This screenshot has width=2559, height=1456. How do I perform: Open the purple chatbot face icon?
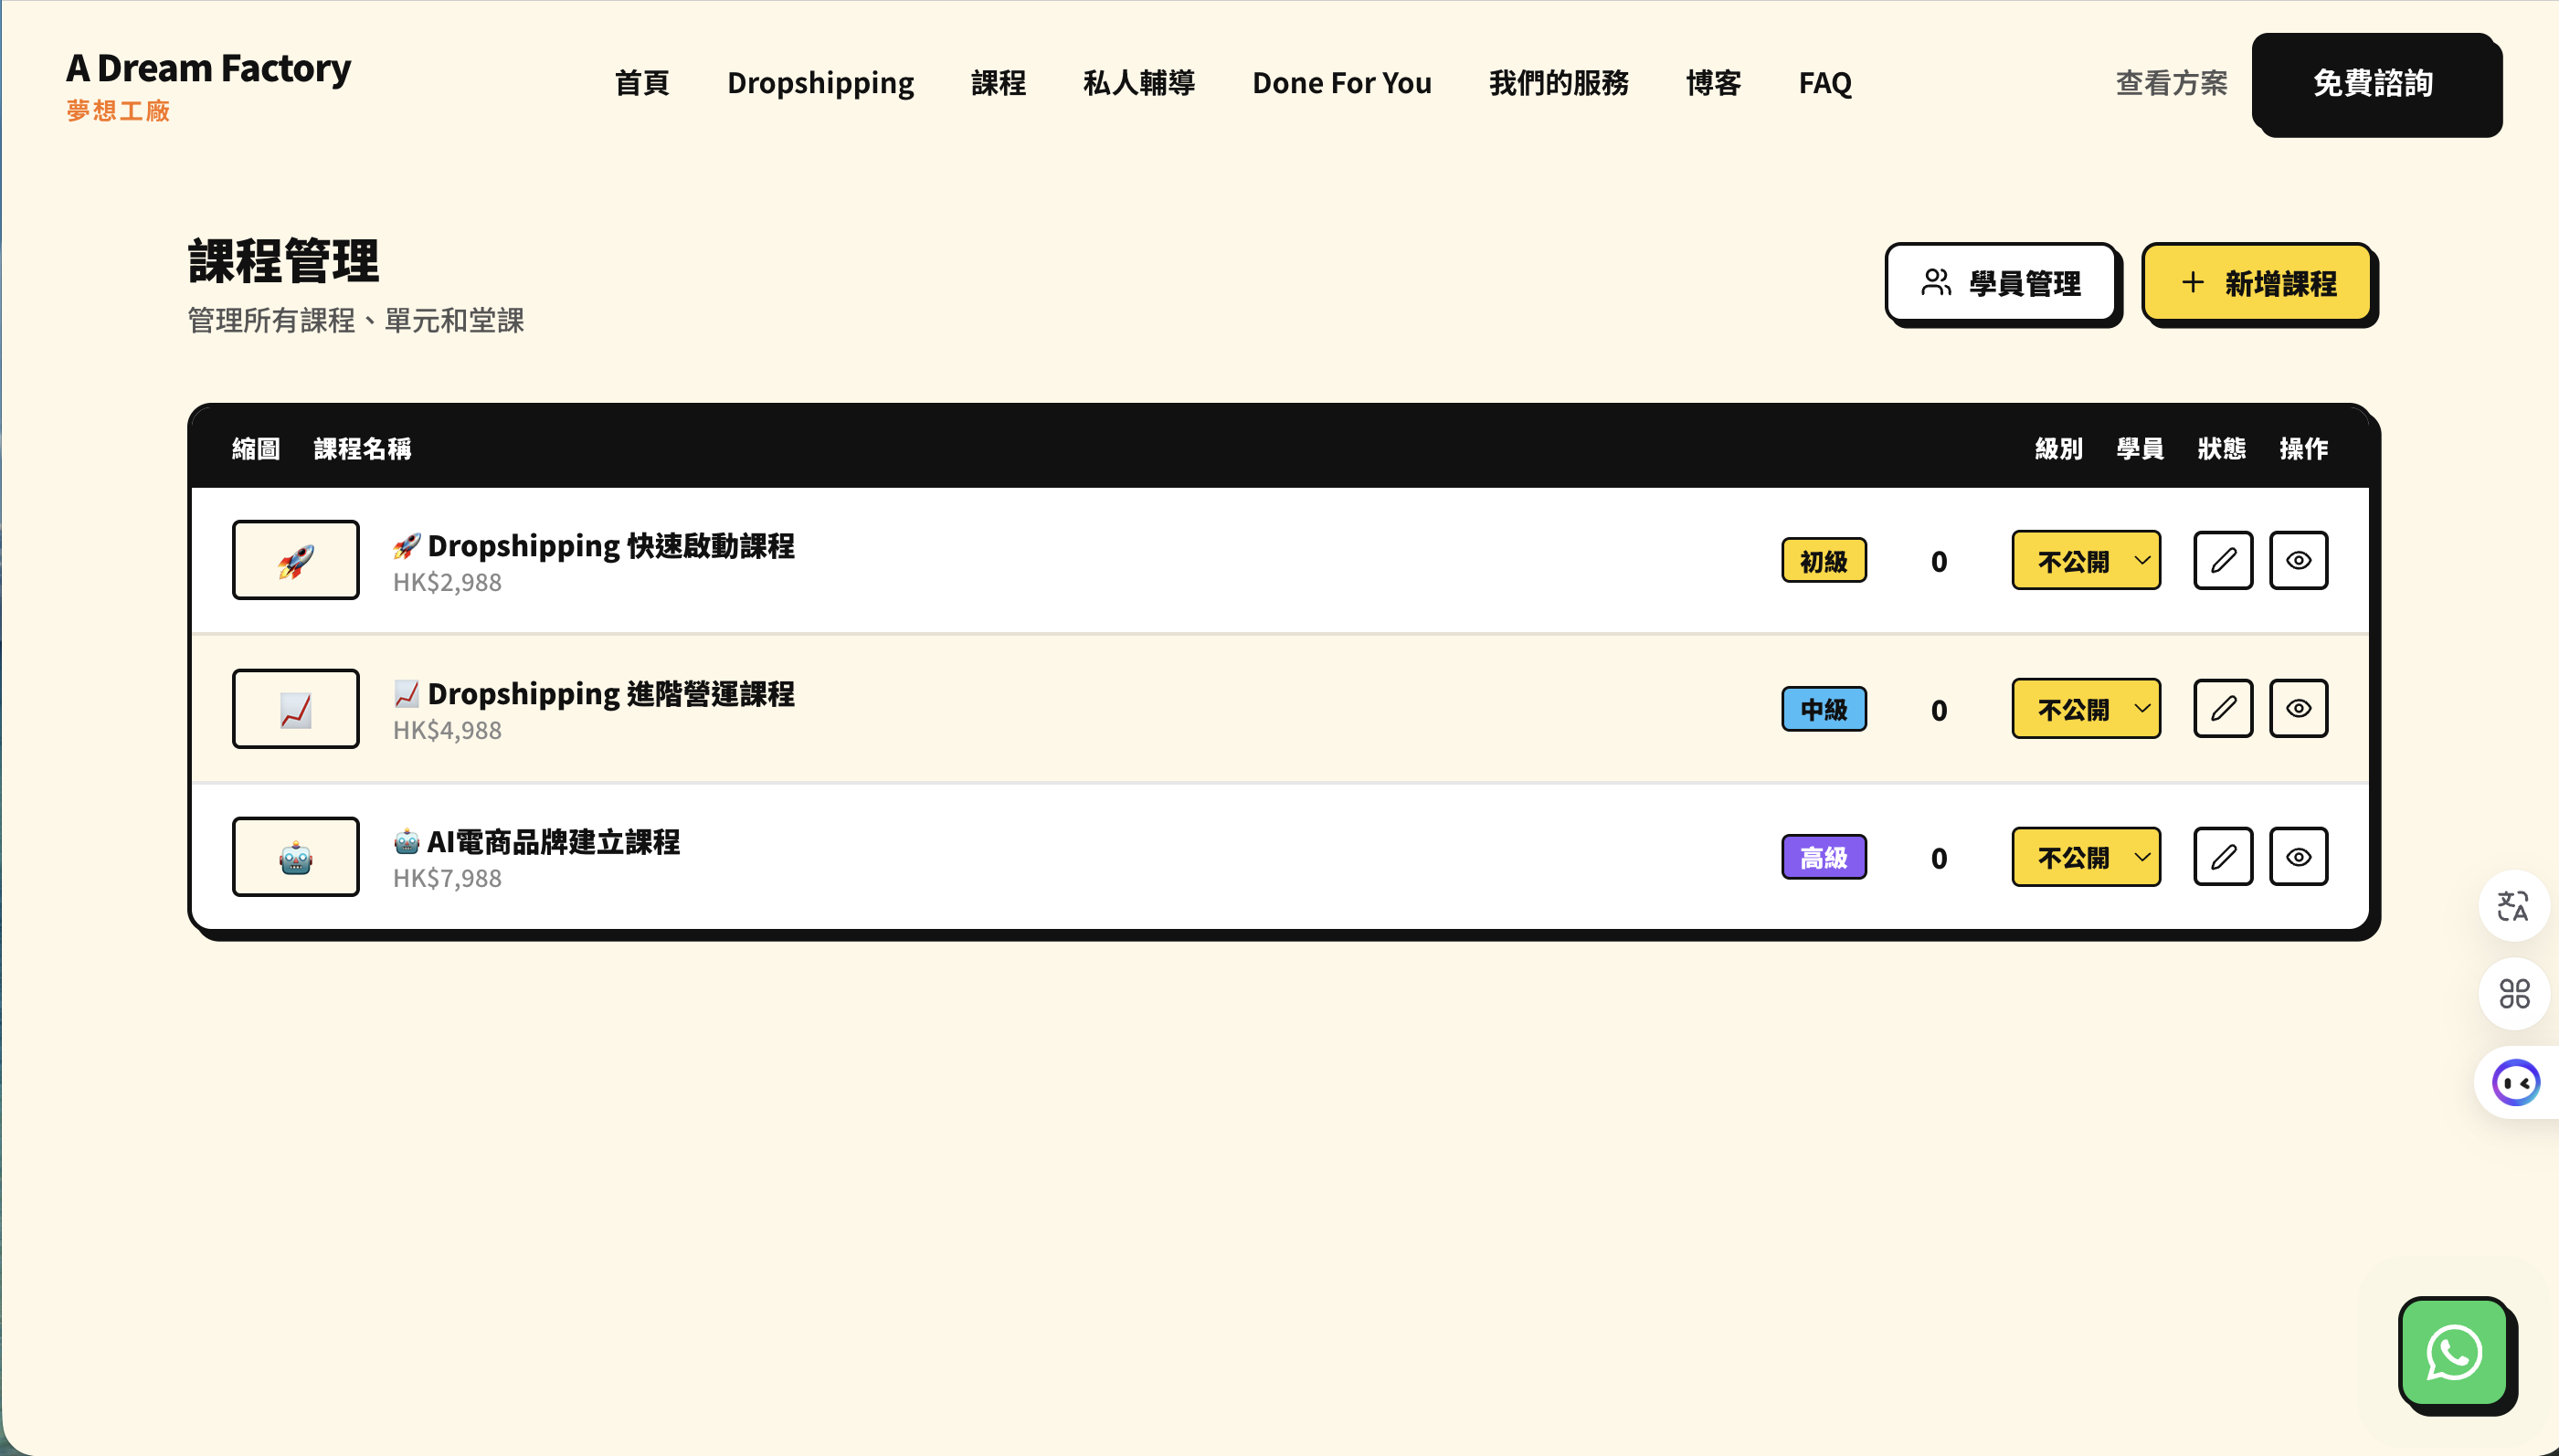pos(2515,1082)
